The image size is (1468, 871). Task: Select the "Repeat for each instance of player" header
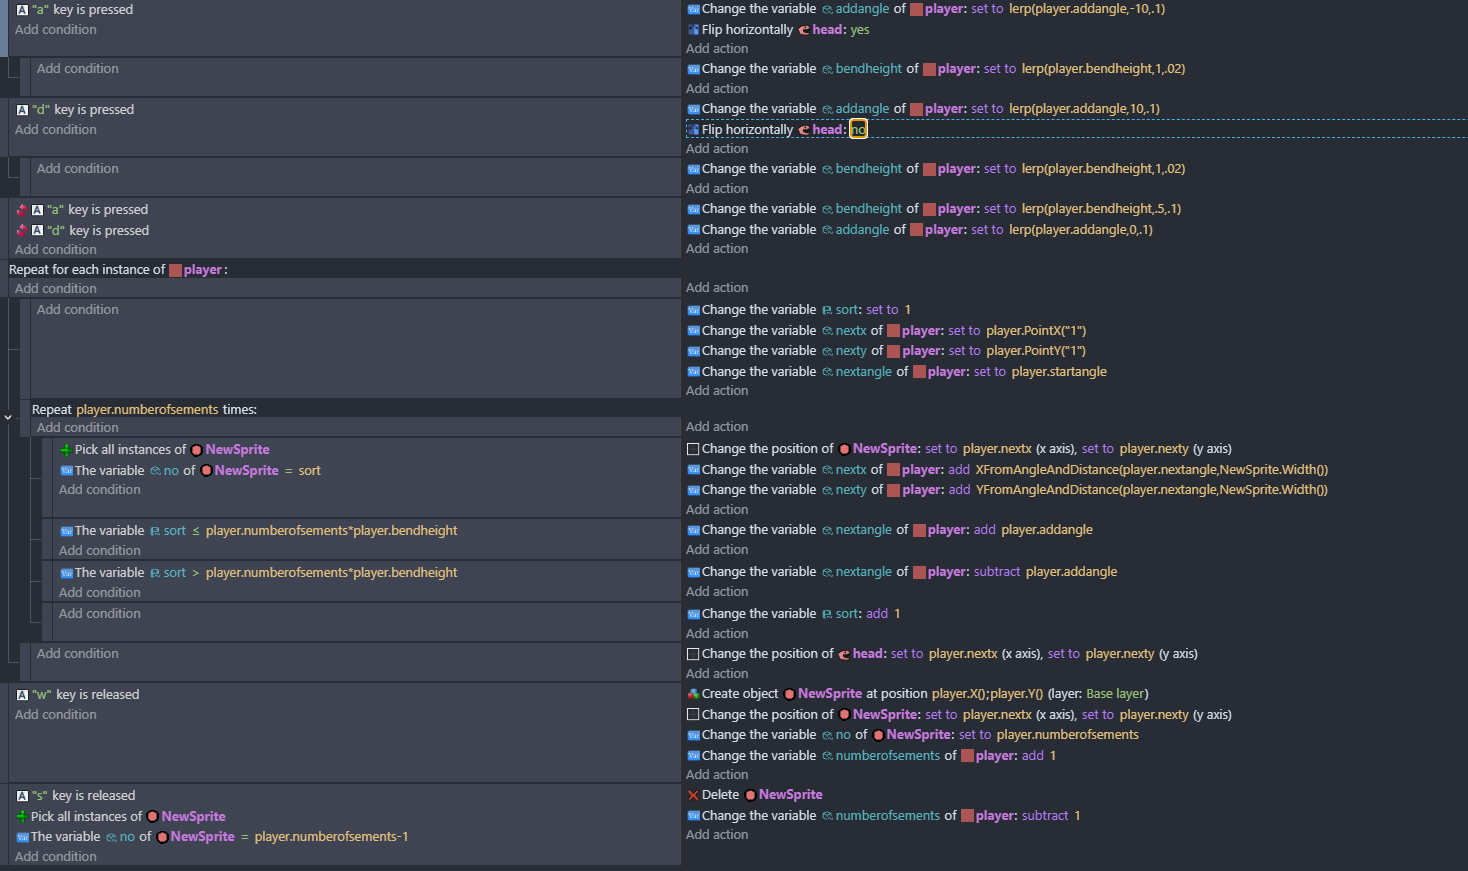pos(88,270)
